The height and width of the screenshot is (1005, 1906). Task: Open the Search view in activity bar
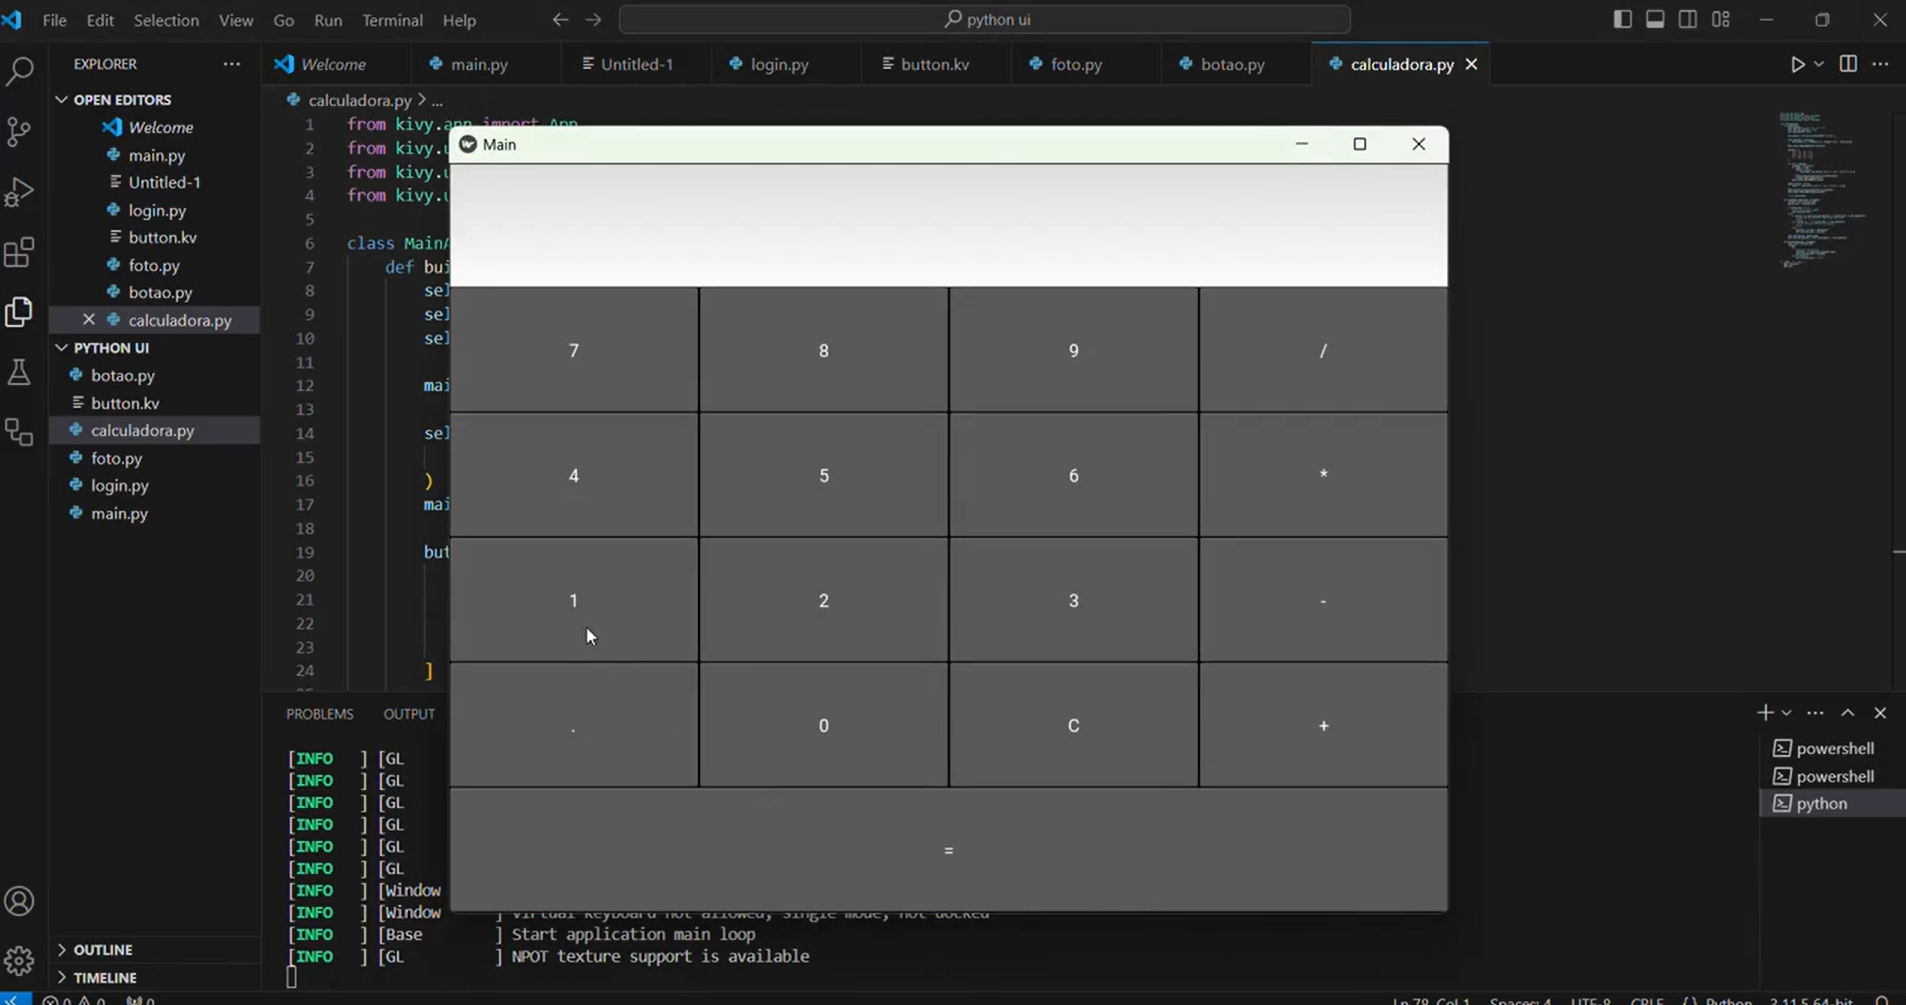point(20,71)
